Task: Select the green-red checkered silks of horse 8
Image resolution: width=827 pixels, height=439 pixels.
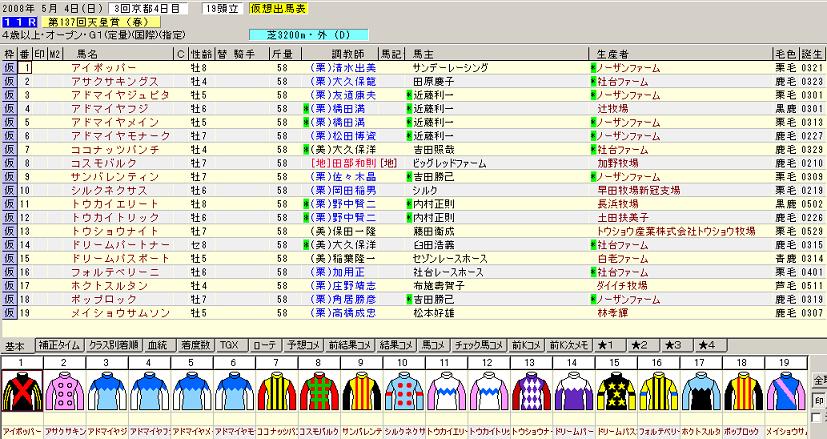Action: point(323,392)
